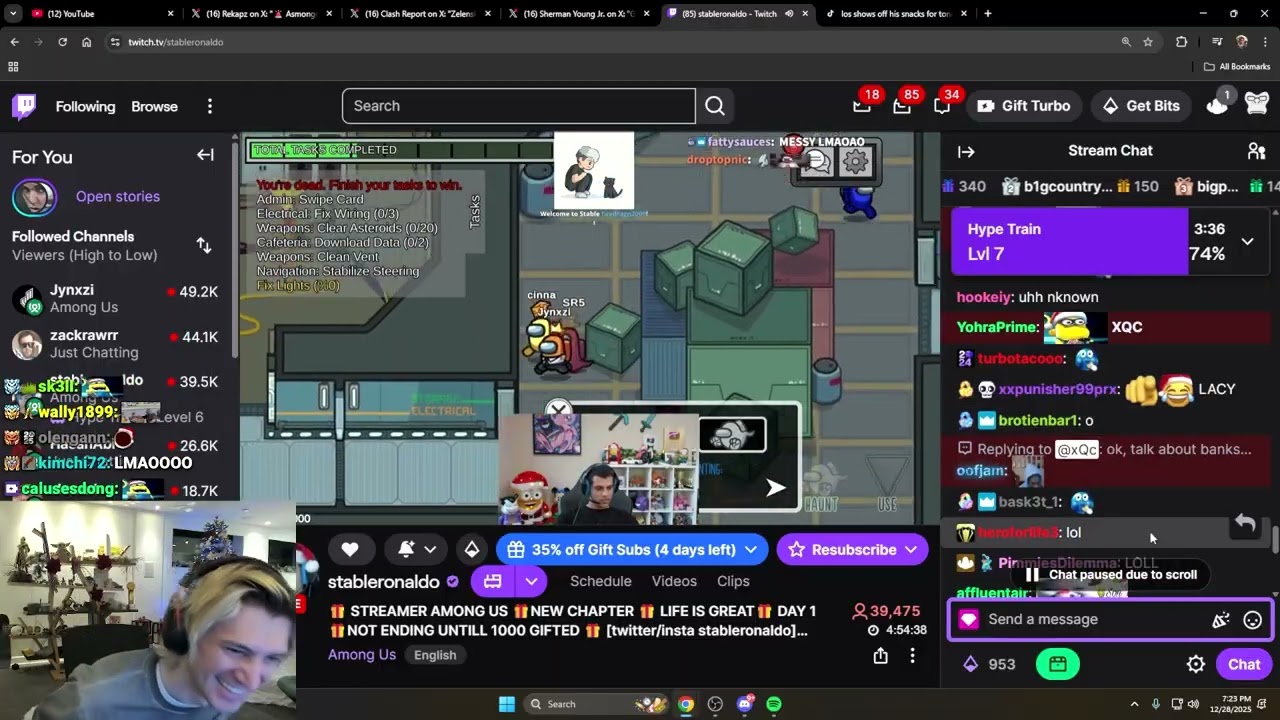Open stream more options vertical dots
Viewport: 1280px width, 720px height.
click(x=912, y=655)
